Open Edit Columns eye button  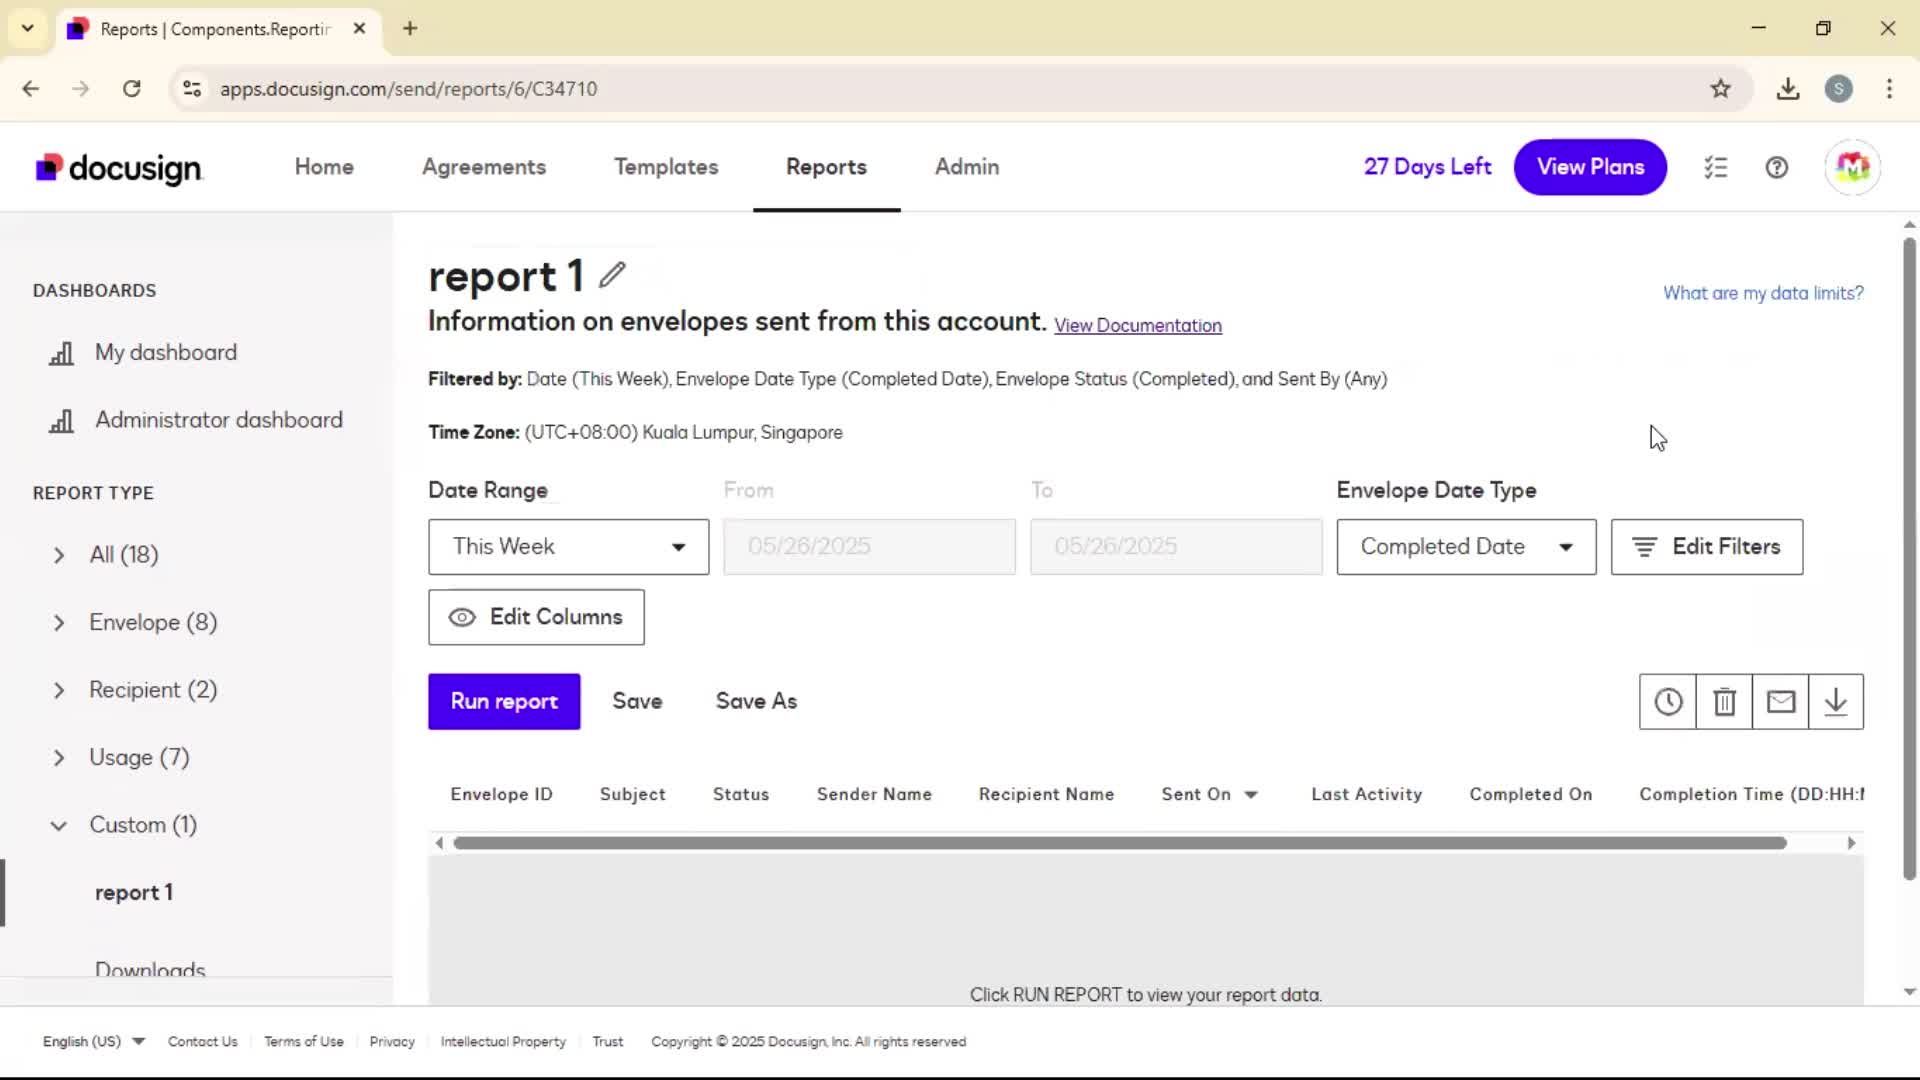[536, 617]
